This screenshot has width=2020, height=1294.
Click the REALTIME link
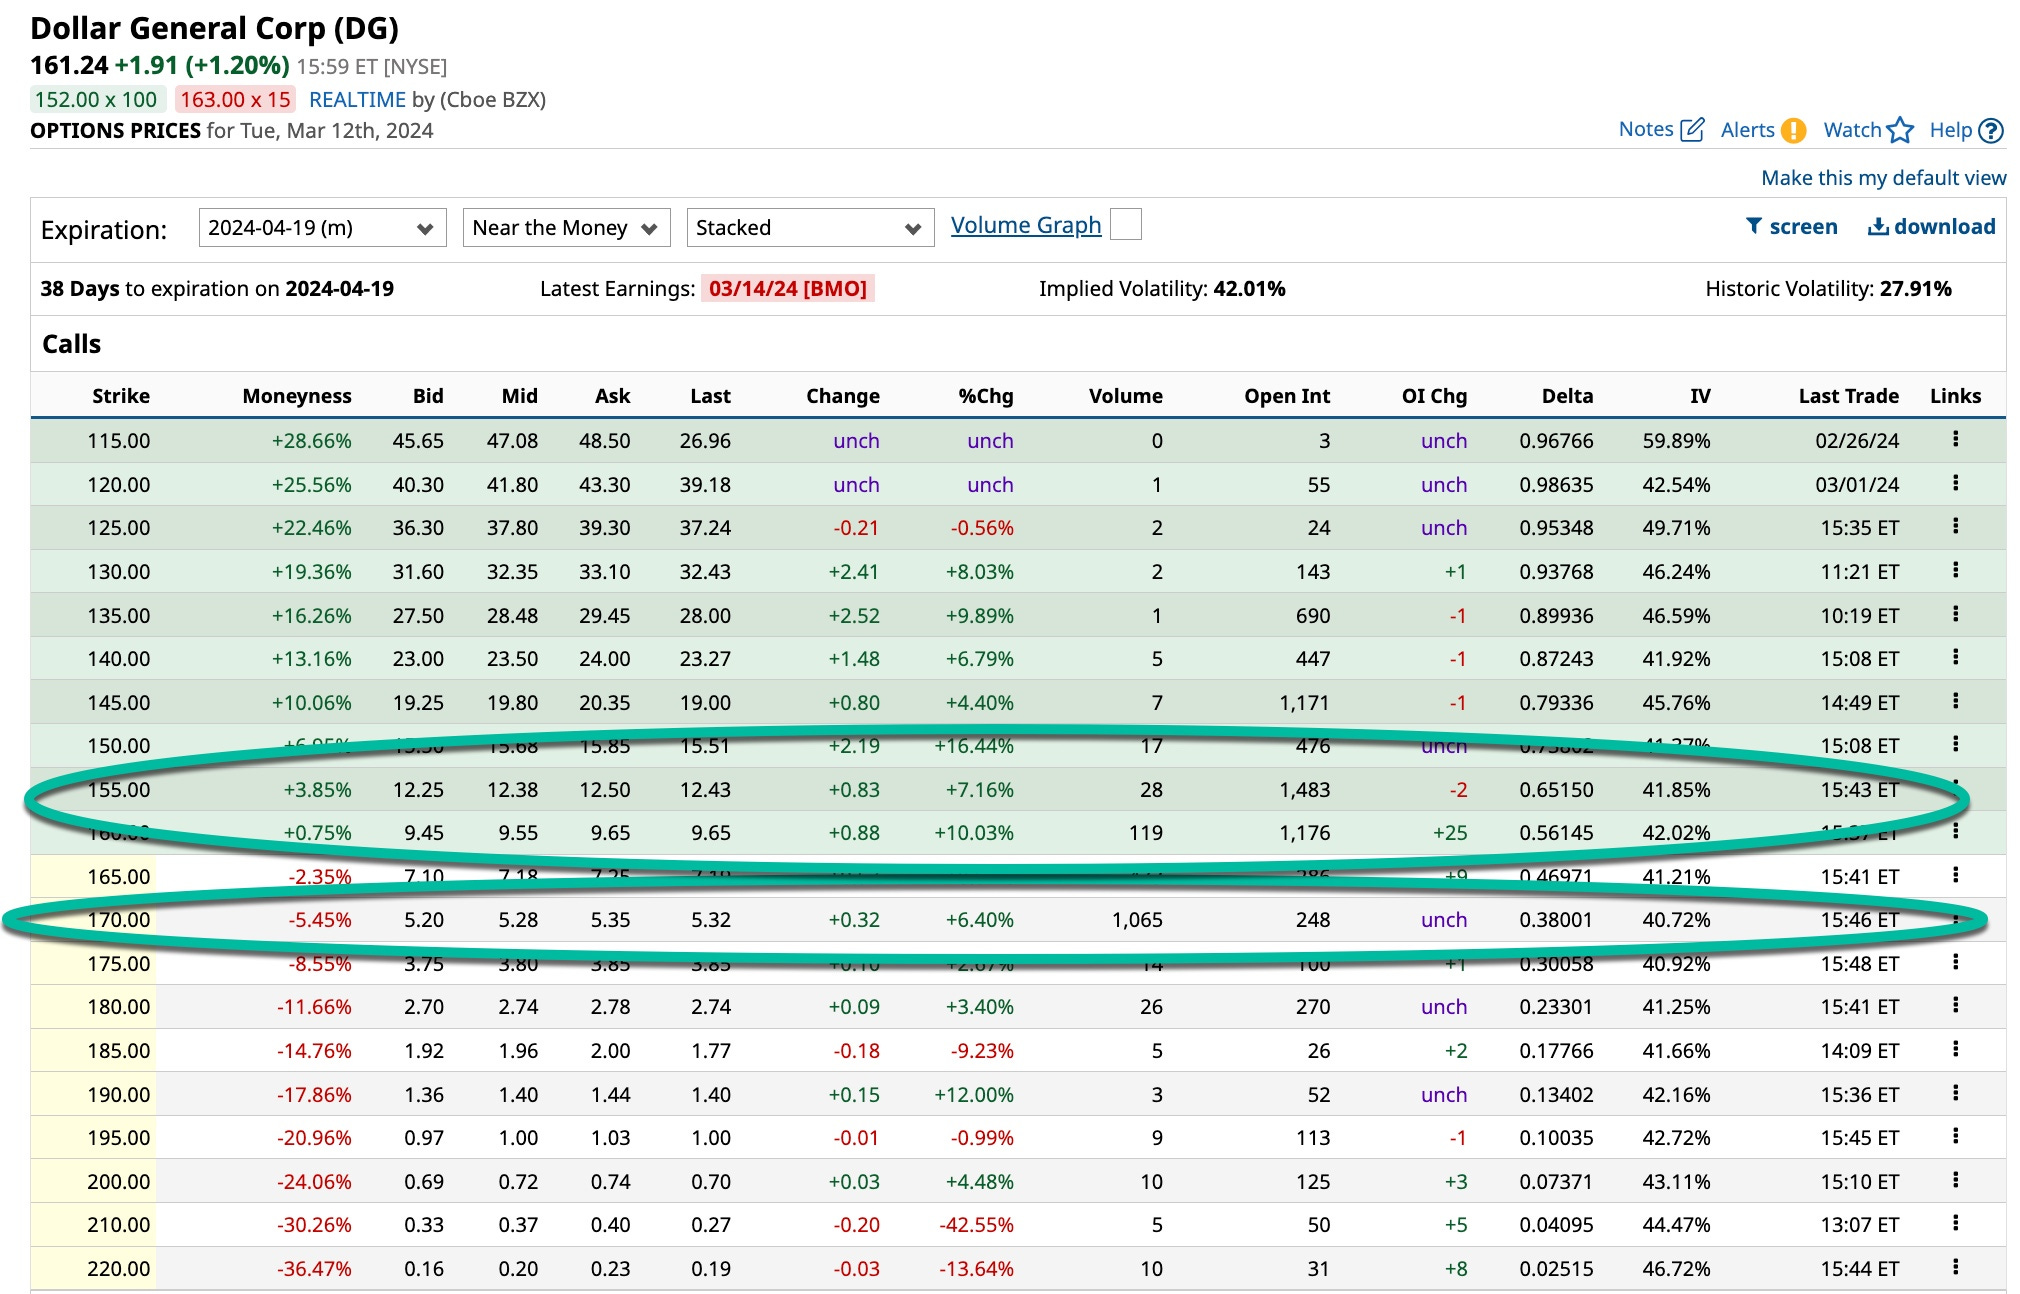[357, 99]
